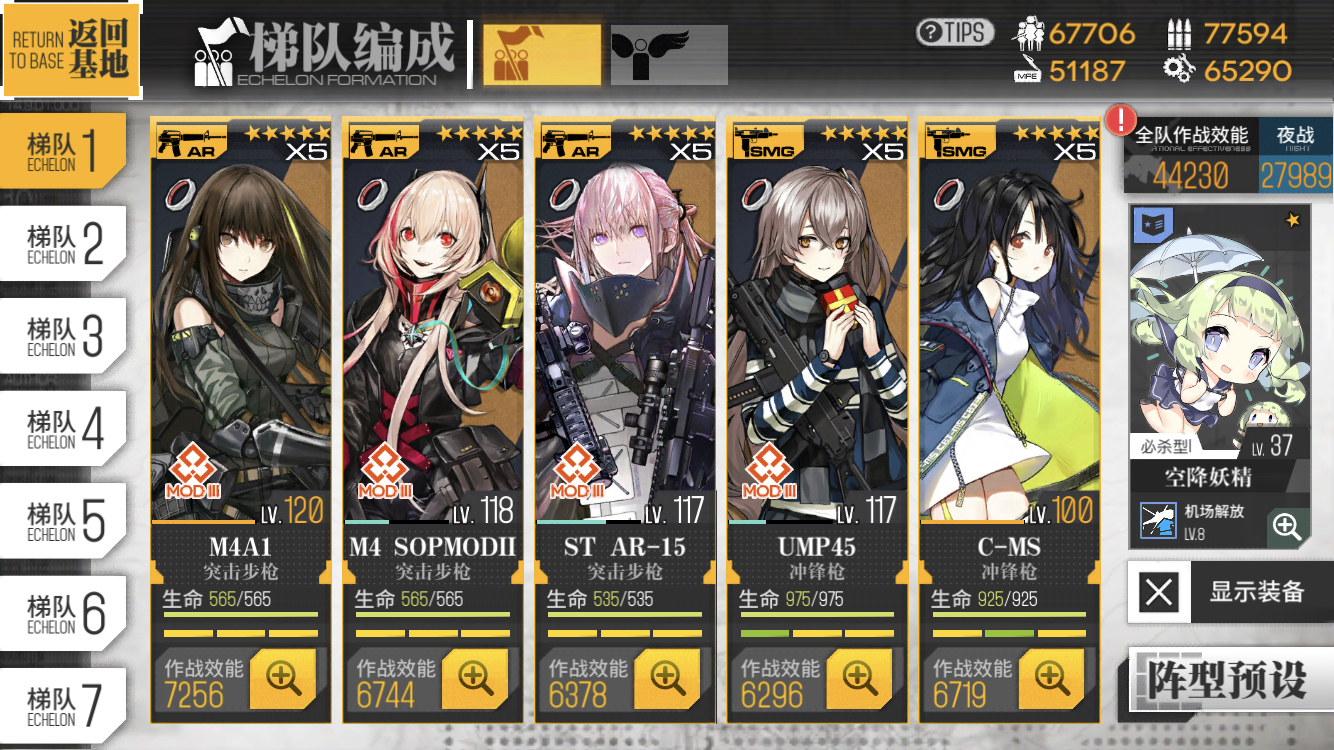Image resolution: width=1334 pixels, height=750 pixels.
Task: Select the yellow echelon squad view icon
Action: tap(542, 55)
